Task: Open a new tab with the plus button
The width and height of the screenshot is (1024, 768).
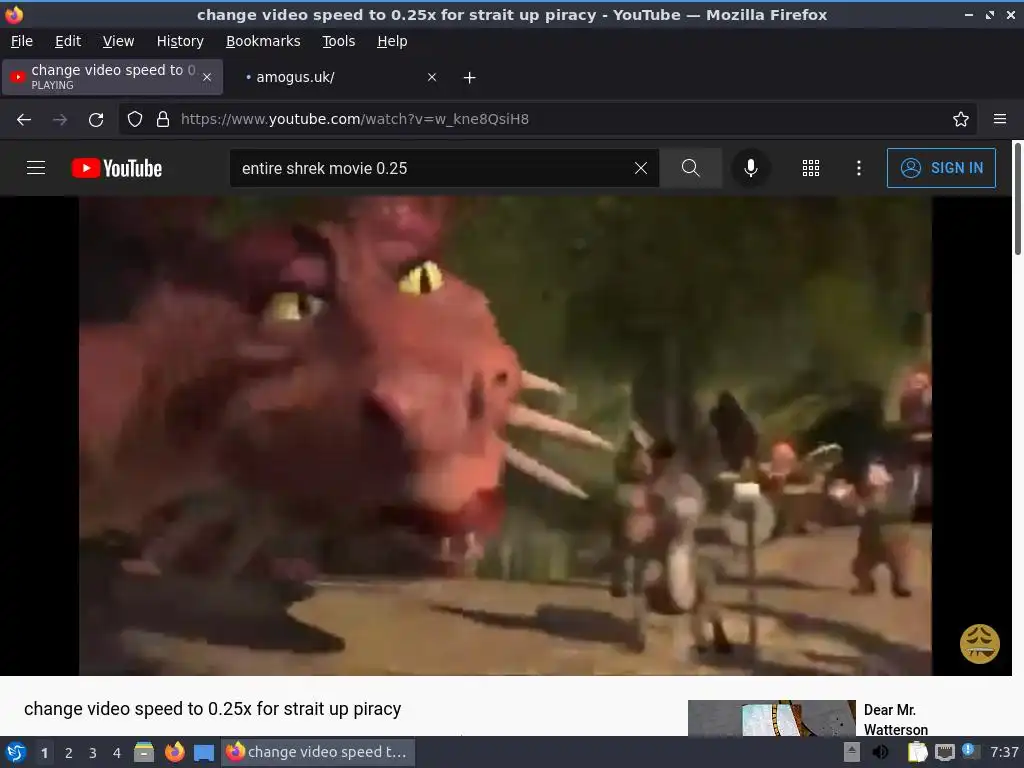Action: click(x=470, y=78)
